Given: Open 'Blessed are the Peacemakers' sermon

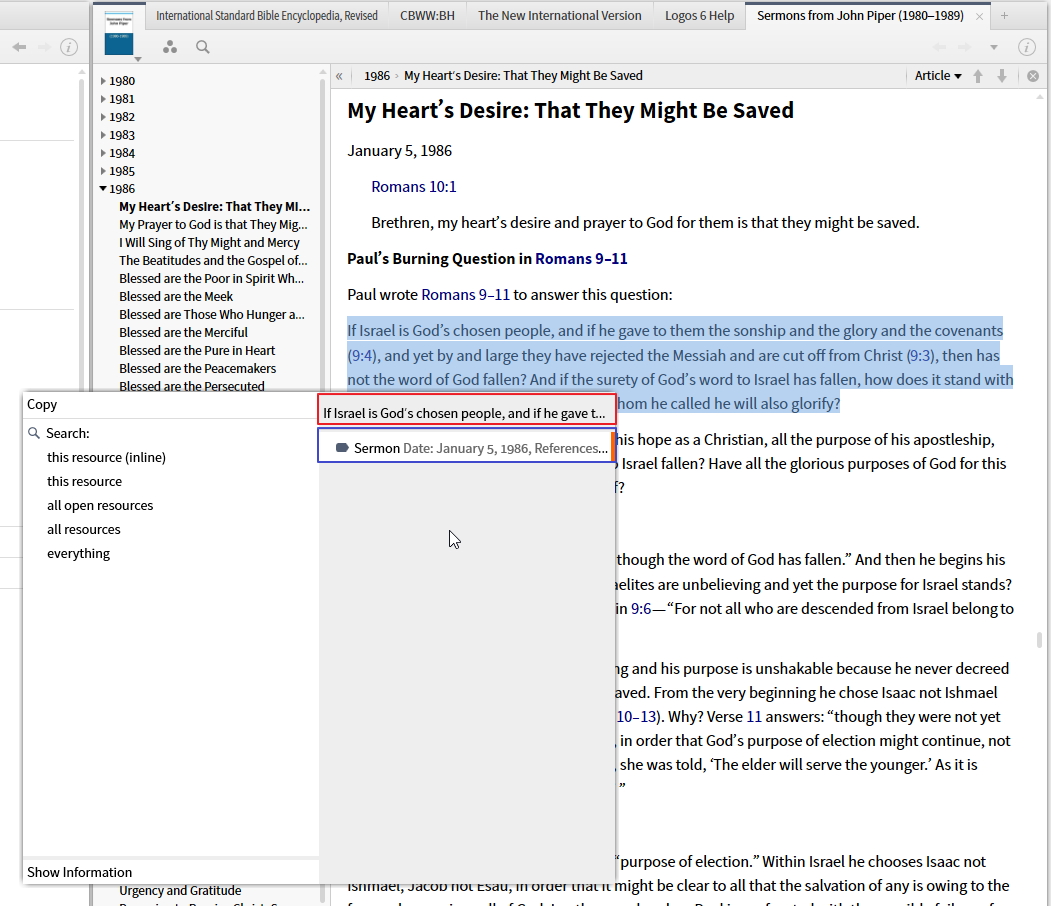Looking at the screenshot, I should click(197, 369).
